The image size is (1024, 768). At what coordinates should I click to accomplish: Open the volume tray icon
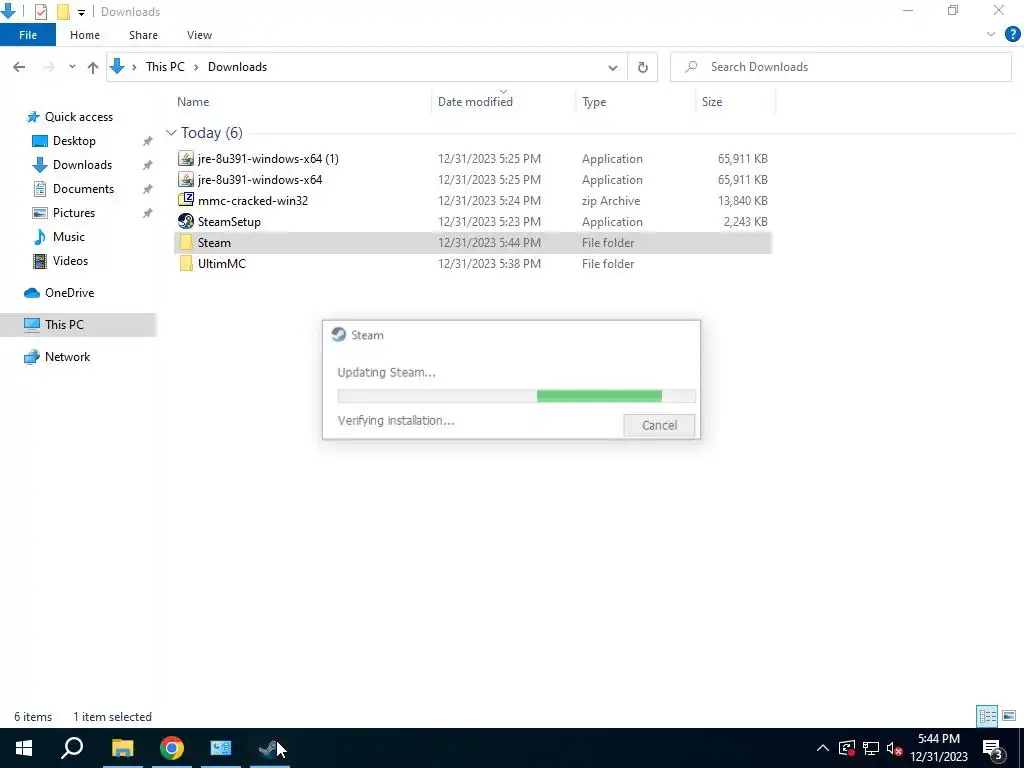(x=894, y=748)
